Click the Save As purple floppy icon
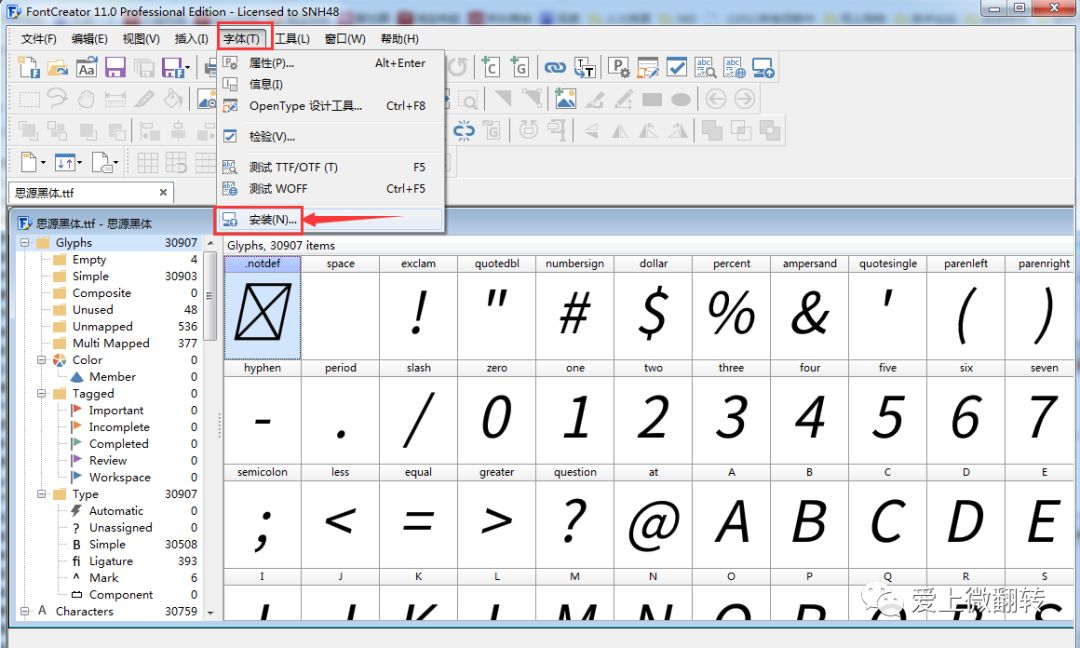 [x=172, y=67]
